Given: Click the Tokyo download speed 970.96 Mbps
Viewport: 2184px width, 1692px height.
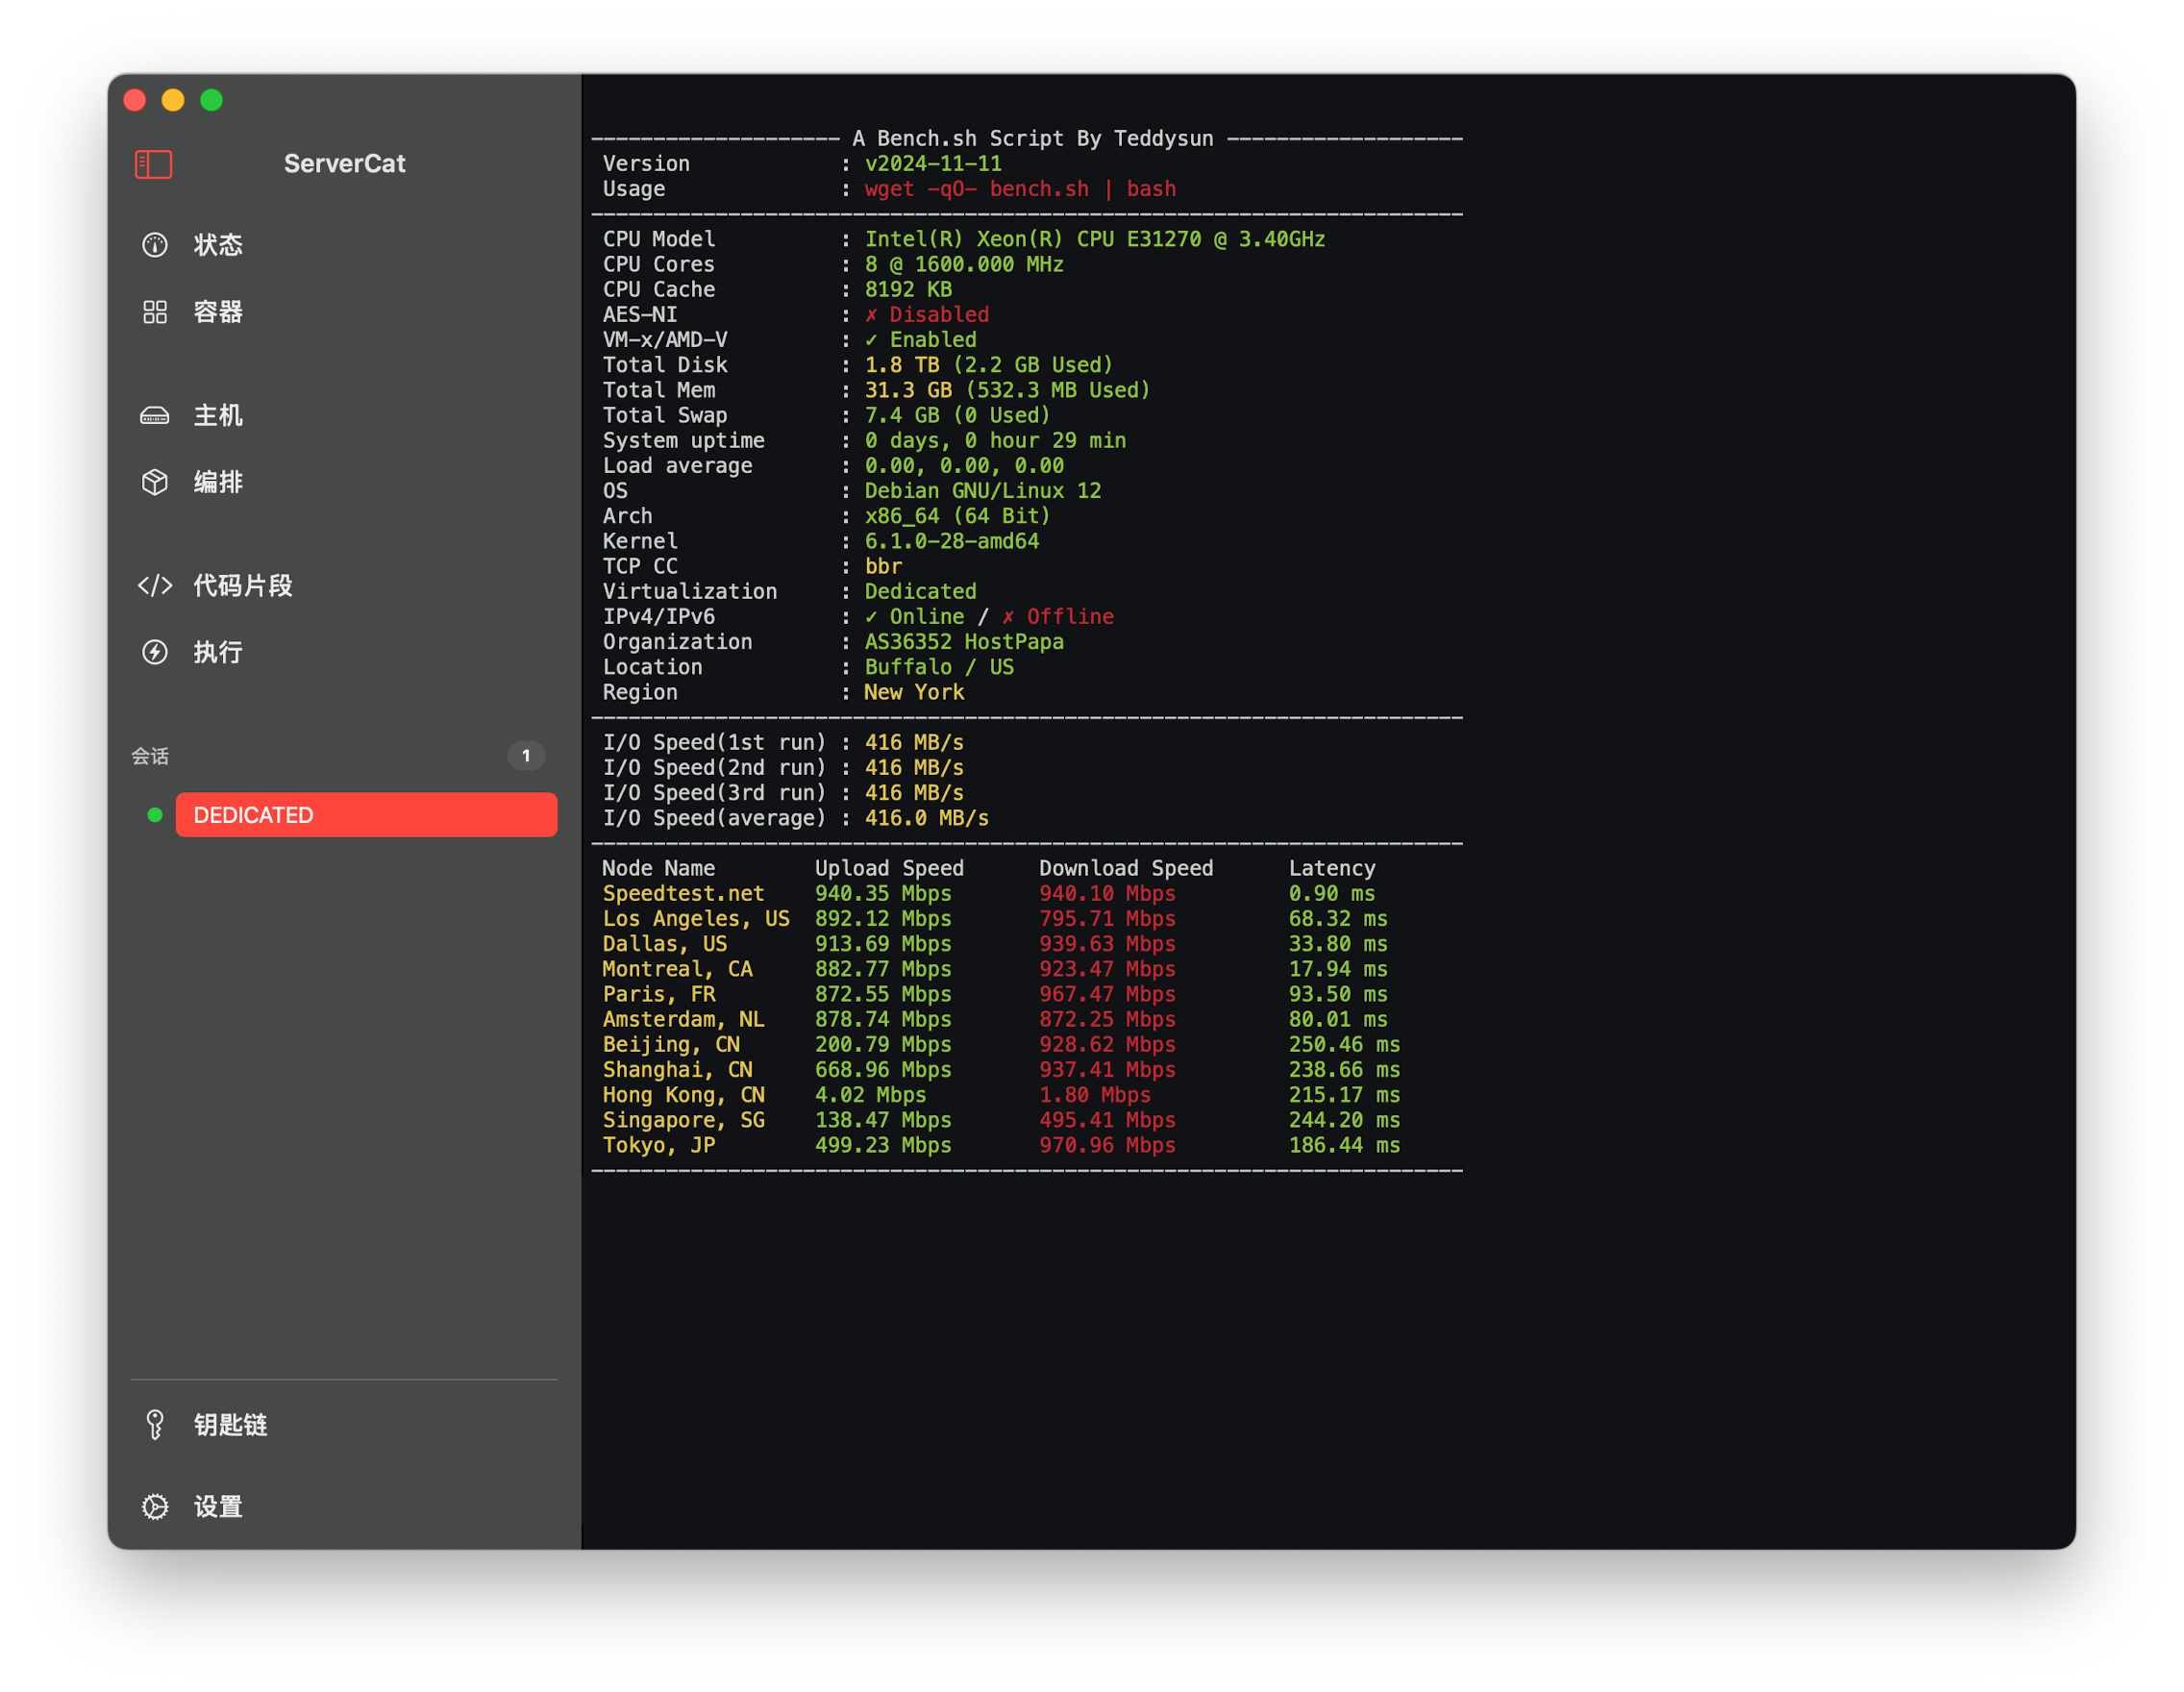Looking at the screenshot, I should pyautogui.click(x=1107, y=1145).
